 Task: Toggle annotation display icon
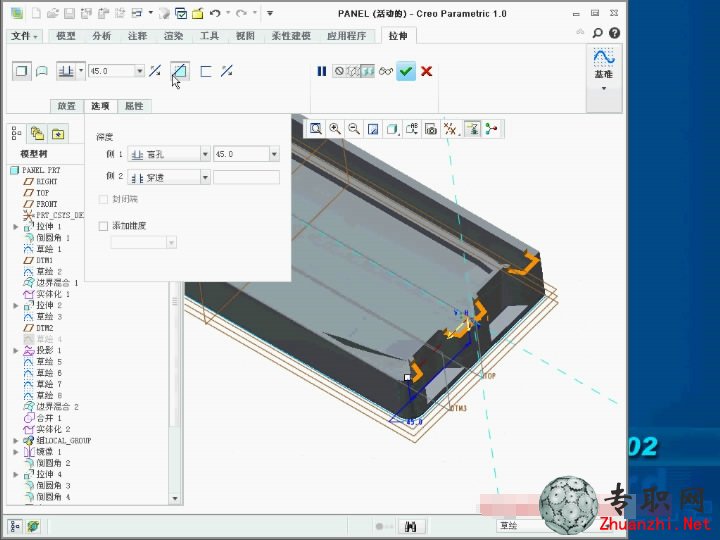pos(472,129)
